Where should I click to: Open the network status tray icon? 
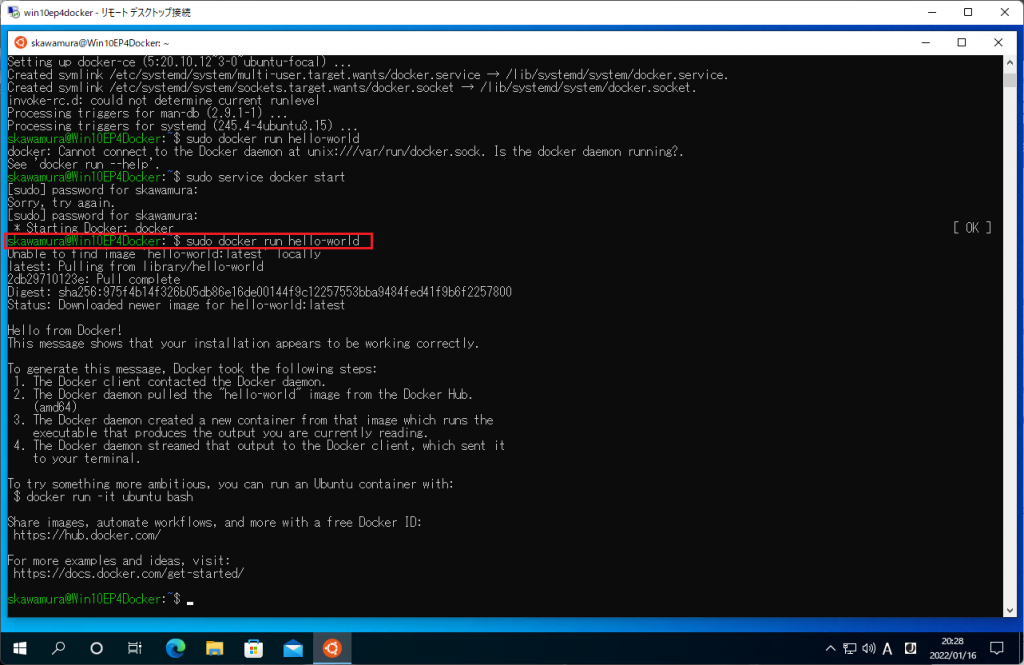click(x=849, y=648)
